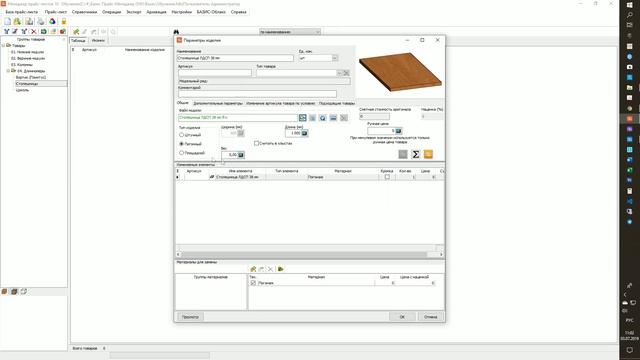This screenshot has height=360, width=640.
Task: Switch to the Таблица tab
Action: 78,40
